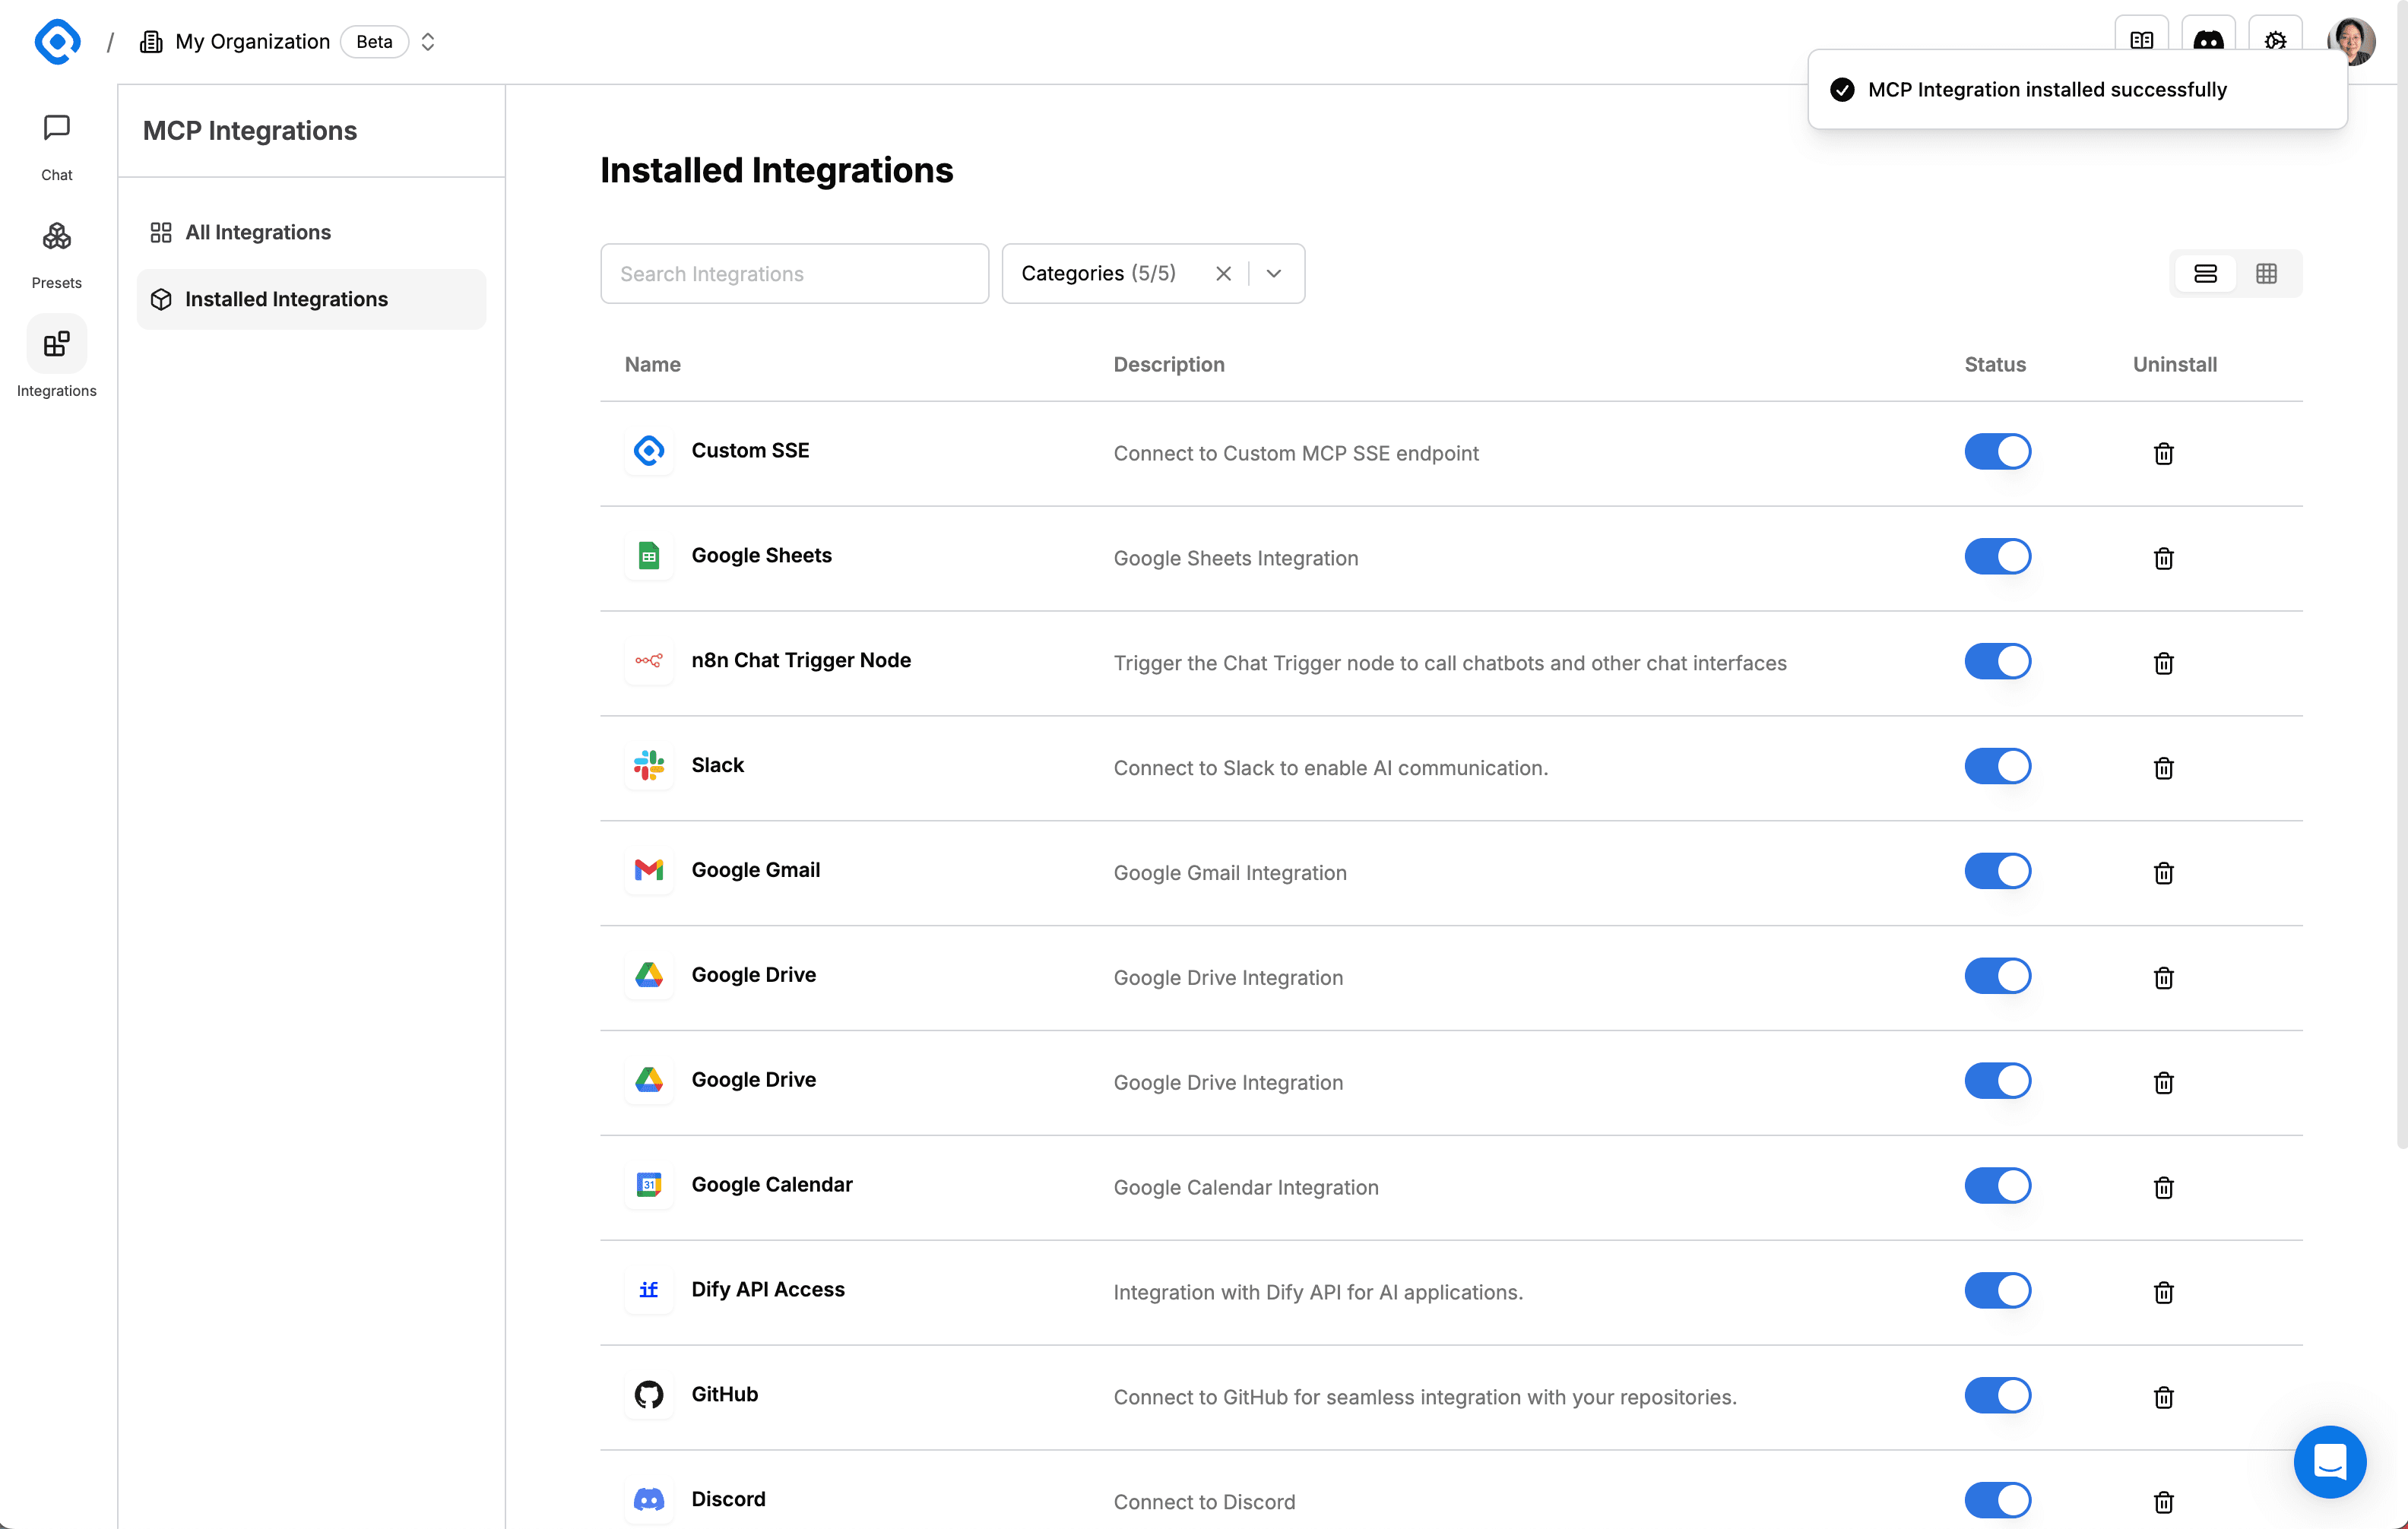Turn off the GitHub integration
The height and width of the screenshot is (1529, 2408).
click(x=1997, y=1396)
